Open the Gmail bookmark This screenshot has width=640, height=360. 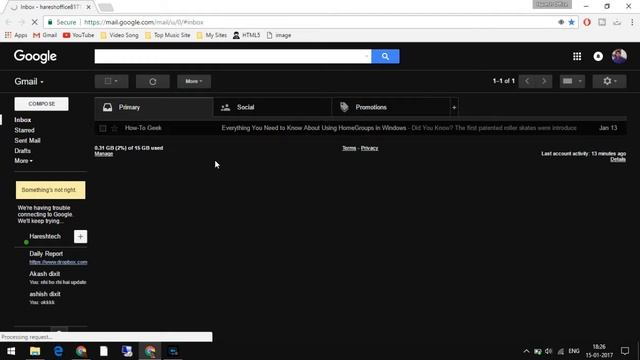point(45,36)
